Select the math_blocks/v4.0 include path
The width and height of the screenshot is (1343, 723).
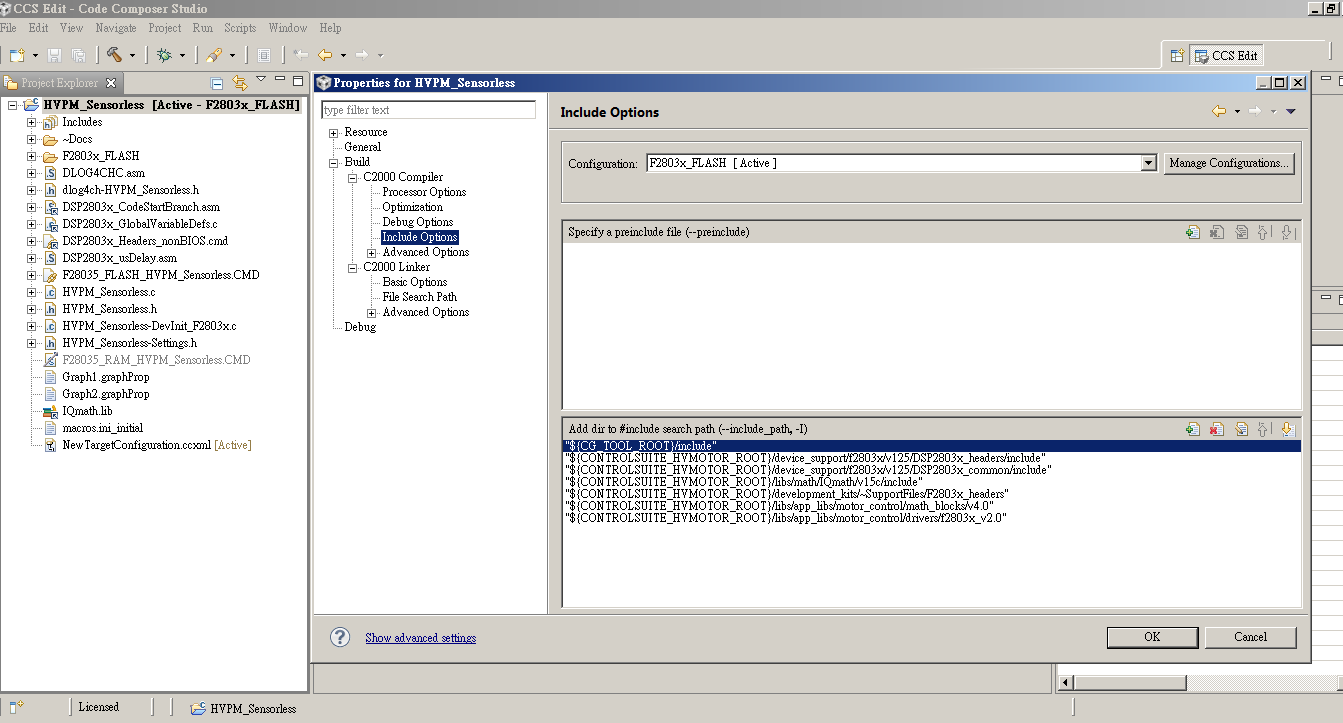779,506
